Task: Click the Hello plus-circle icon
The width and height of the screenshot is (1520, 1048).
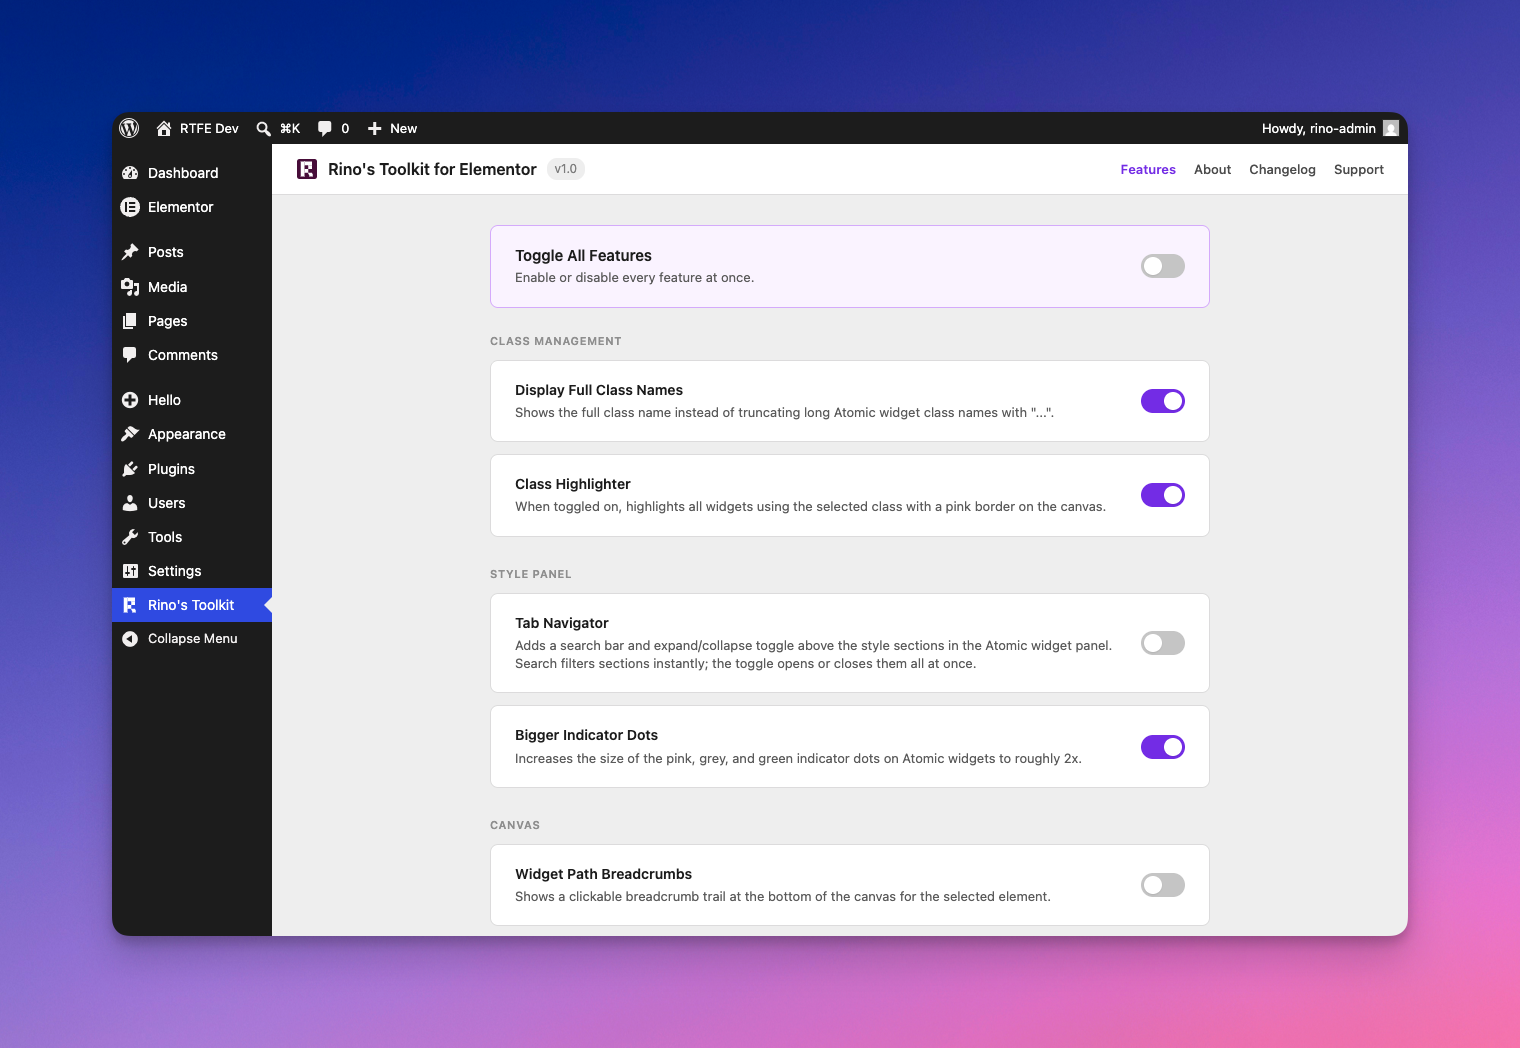Action: point(130,400)
